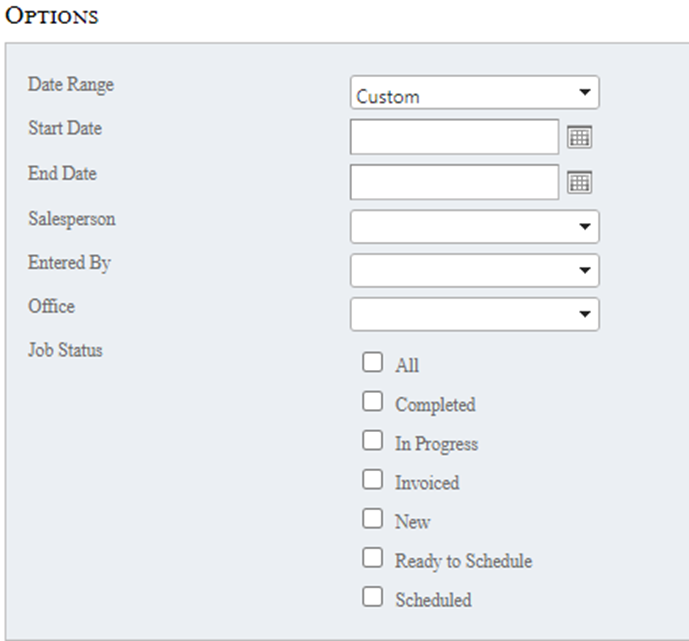689x641 pixels.
Task: Open the Start Date calendar picker icon
Action: (x=580, y=138)
